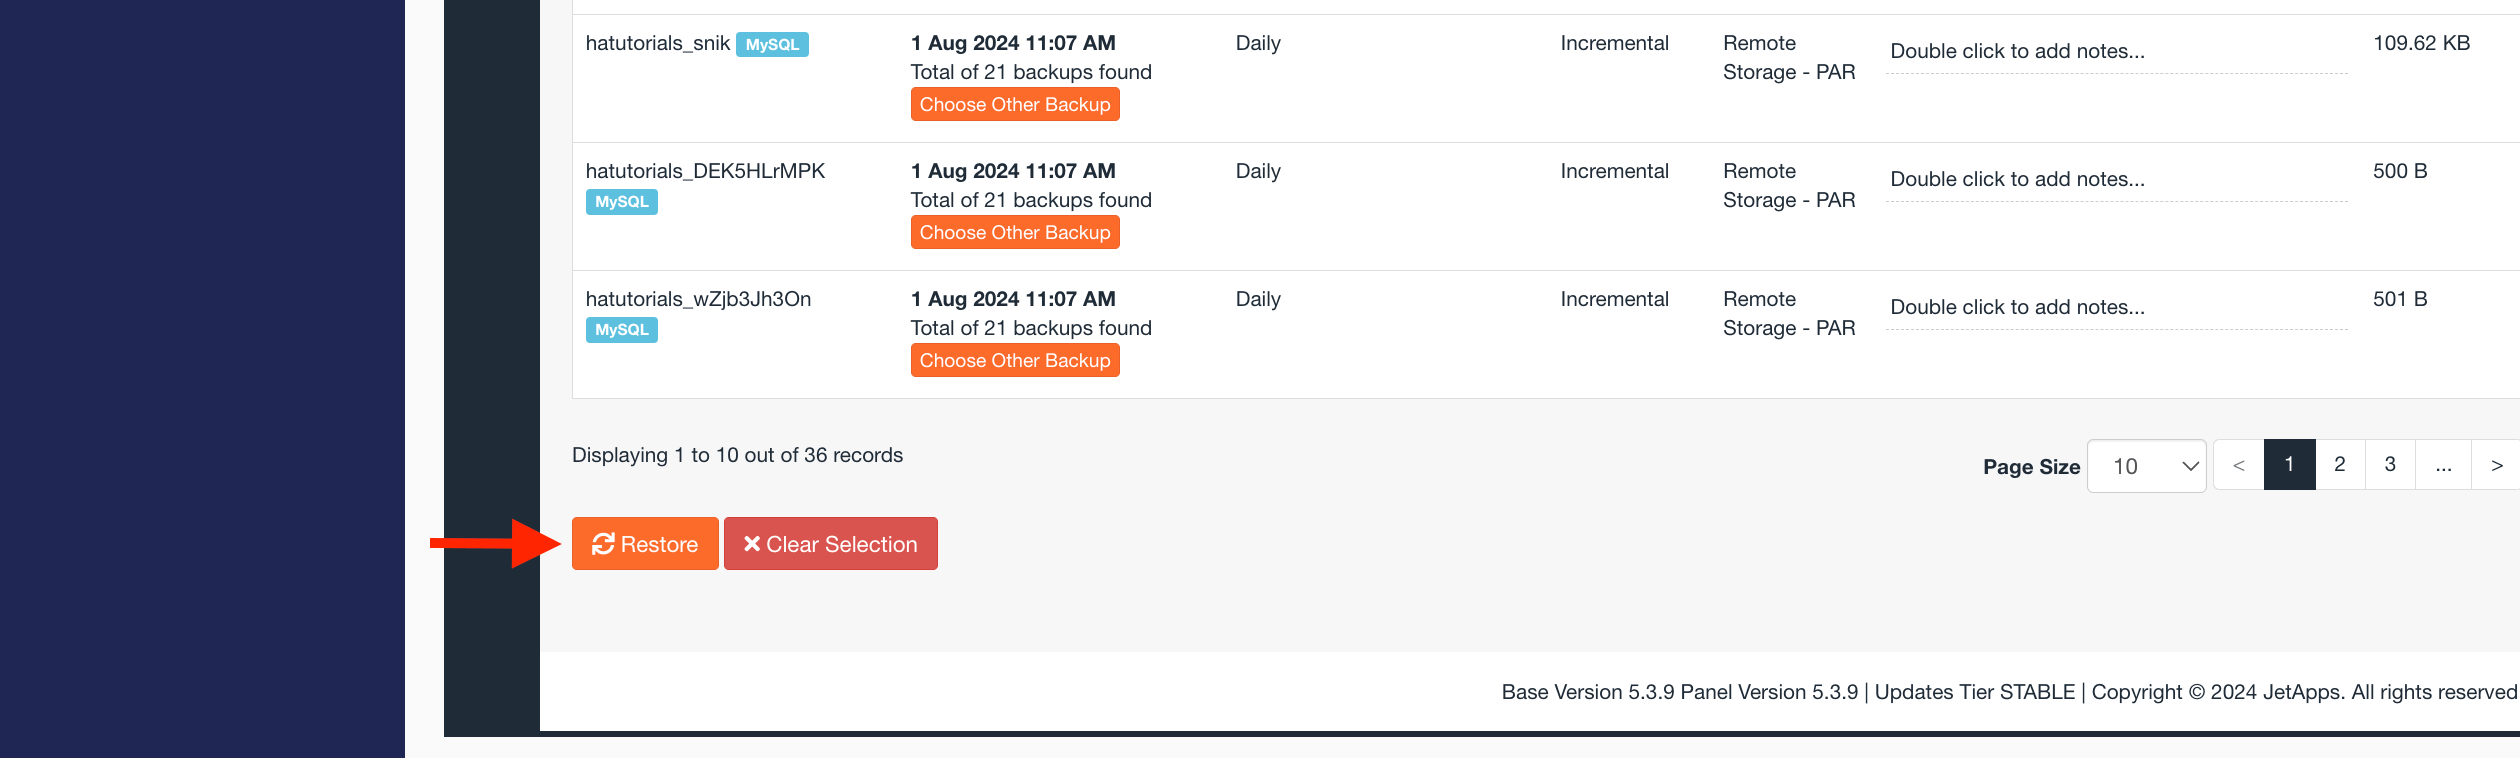Click the footer version and copyright text
Viewport: 2520px width, 758px height.
2009,692
